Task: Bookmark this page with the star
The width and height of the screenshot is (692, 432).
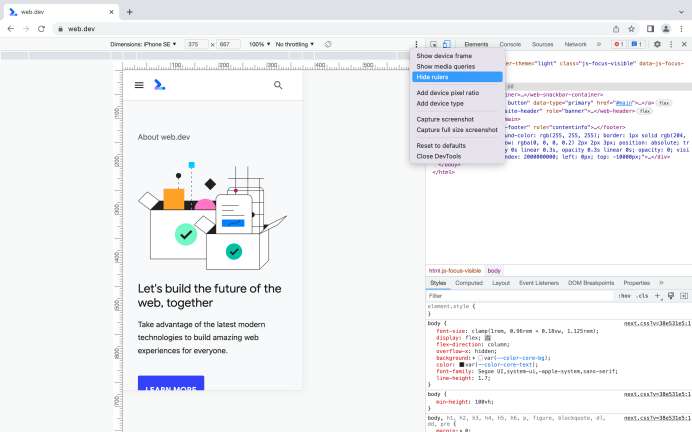Action: pyautogui.click(x=632, y=29)
